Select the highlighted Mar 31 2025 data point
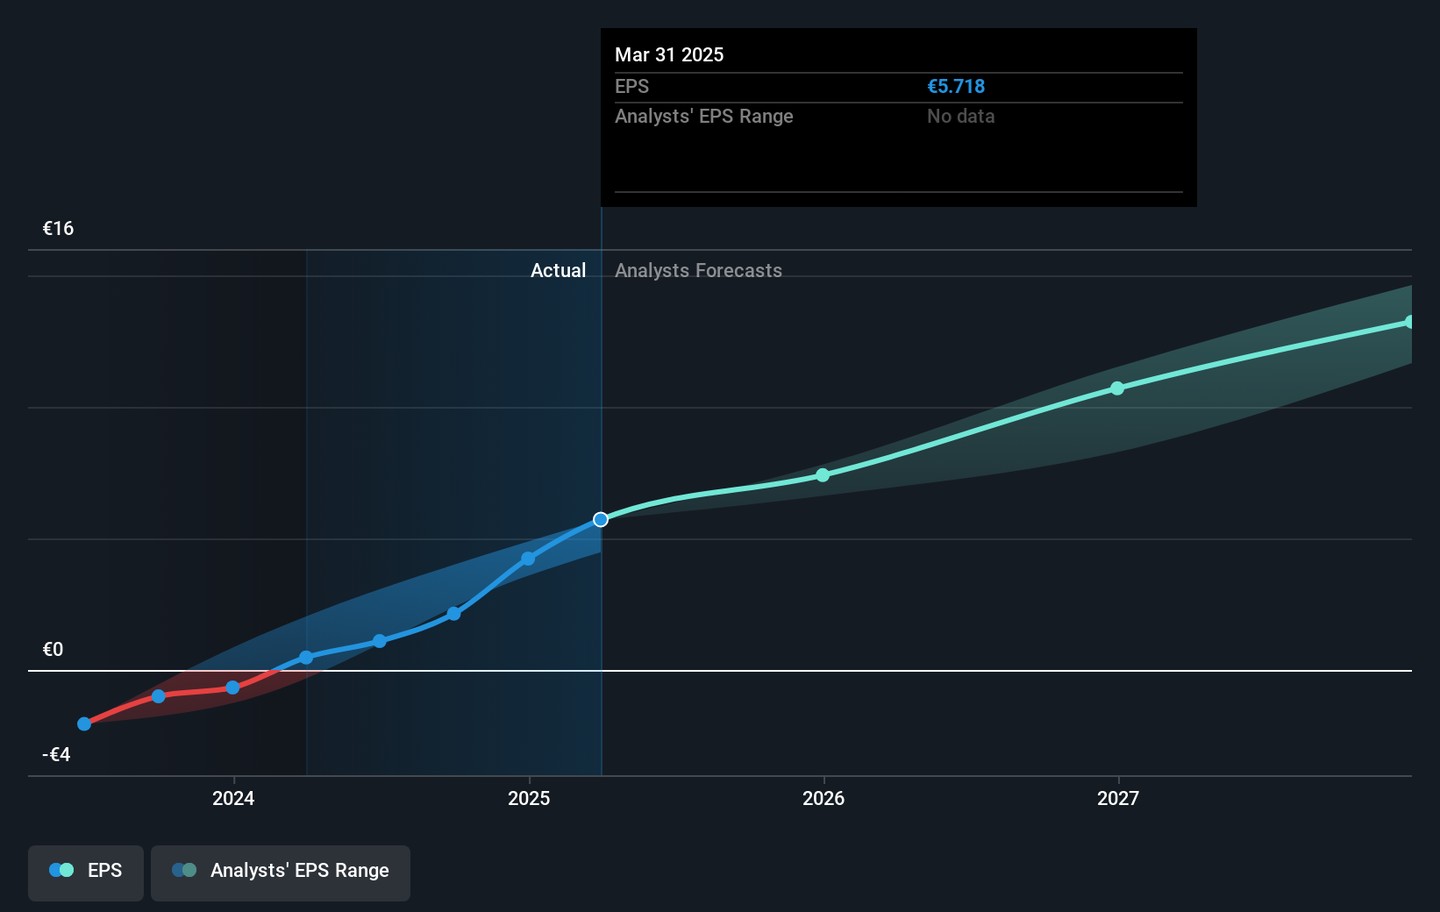This screenshot has height=912, width=1440. [x=601, y=519]
